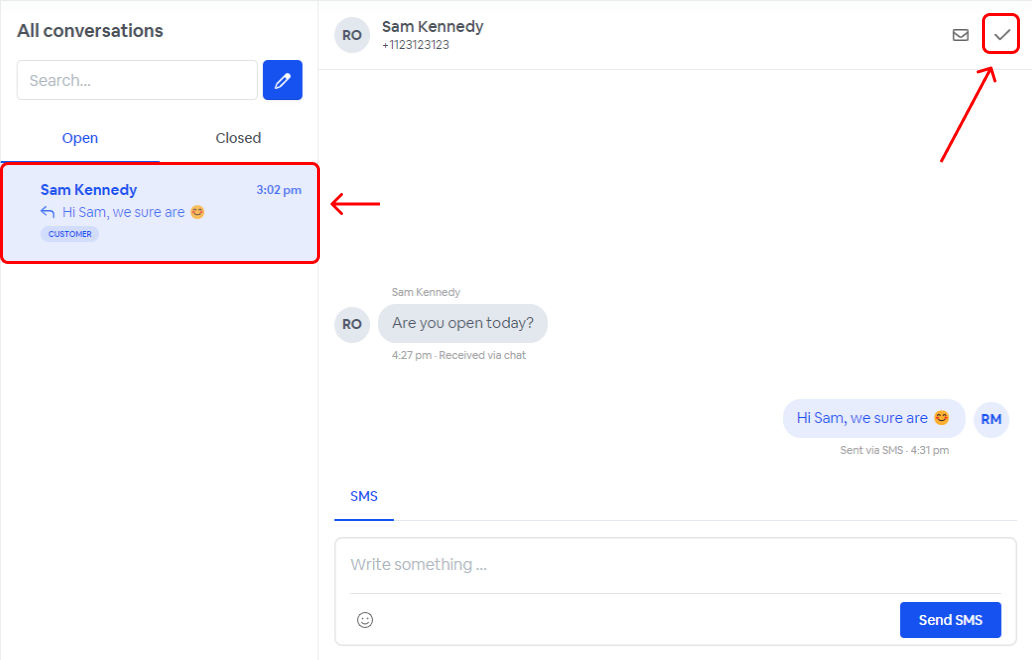
Task: Click the RM agent avatar
Action: (x=991, y=419)
